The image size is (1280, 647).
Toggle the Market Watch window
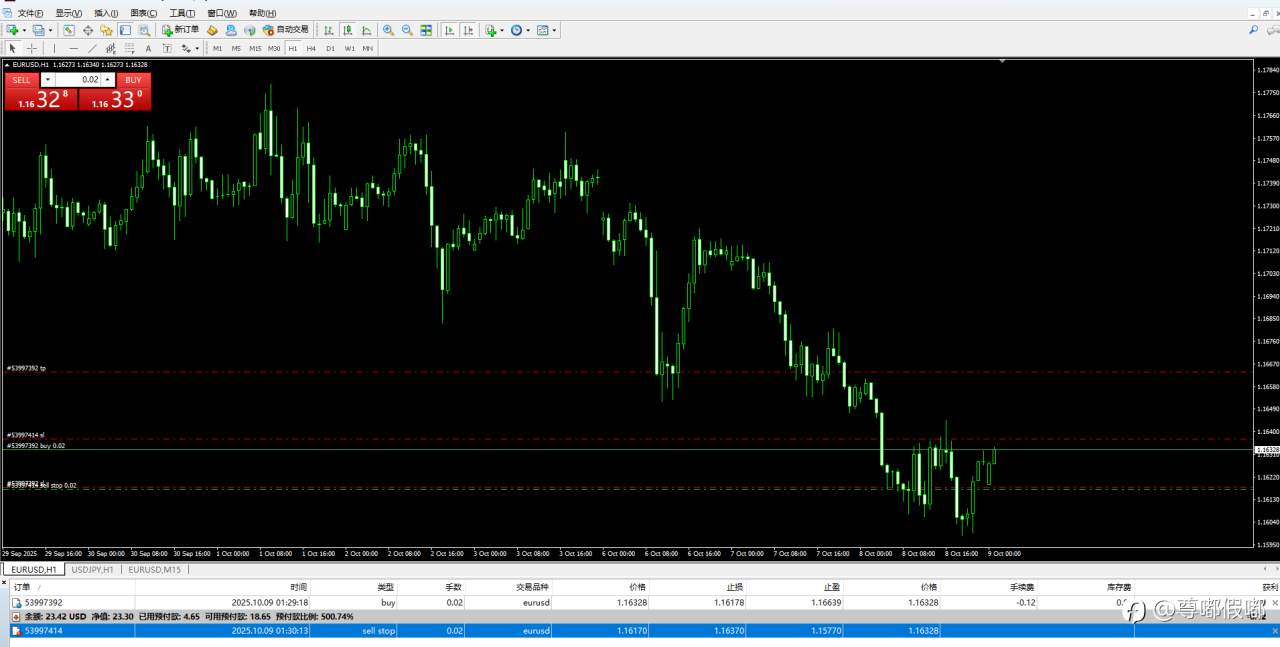tap(69, 30)
